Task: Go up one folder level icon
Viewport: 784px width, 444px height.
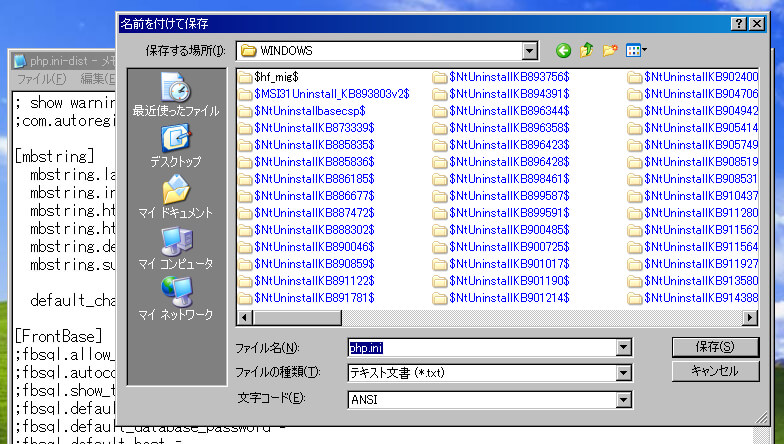Action: 586,50
